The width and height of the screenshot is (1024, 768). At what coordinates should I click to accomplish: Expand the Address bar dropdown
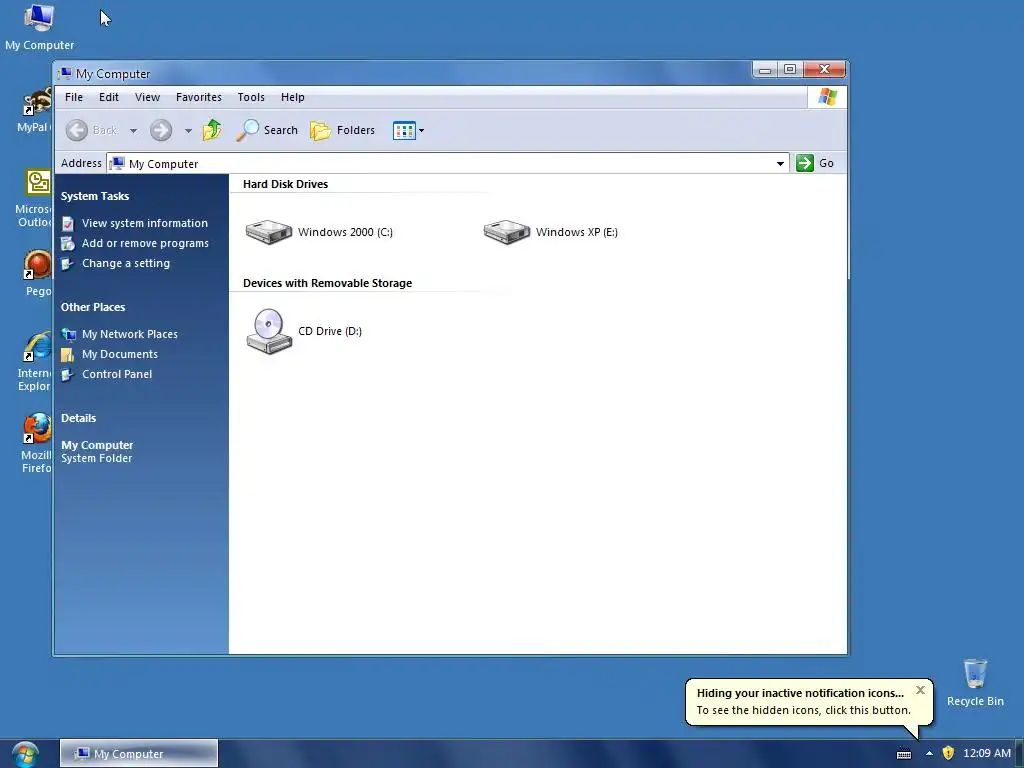point(780,163)
